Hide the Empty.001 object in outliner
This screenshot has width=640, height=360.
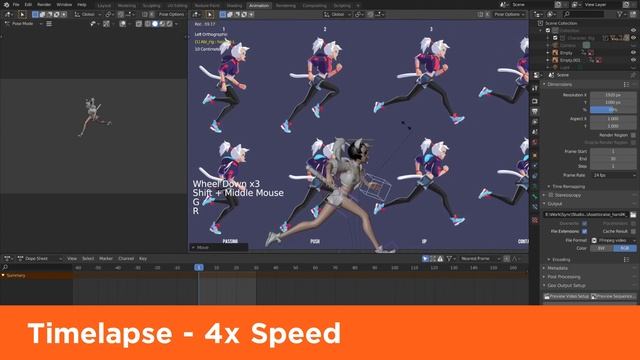click(x=633, y=60)
